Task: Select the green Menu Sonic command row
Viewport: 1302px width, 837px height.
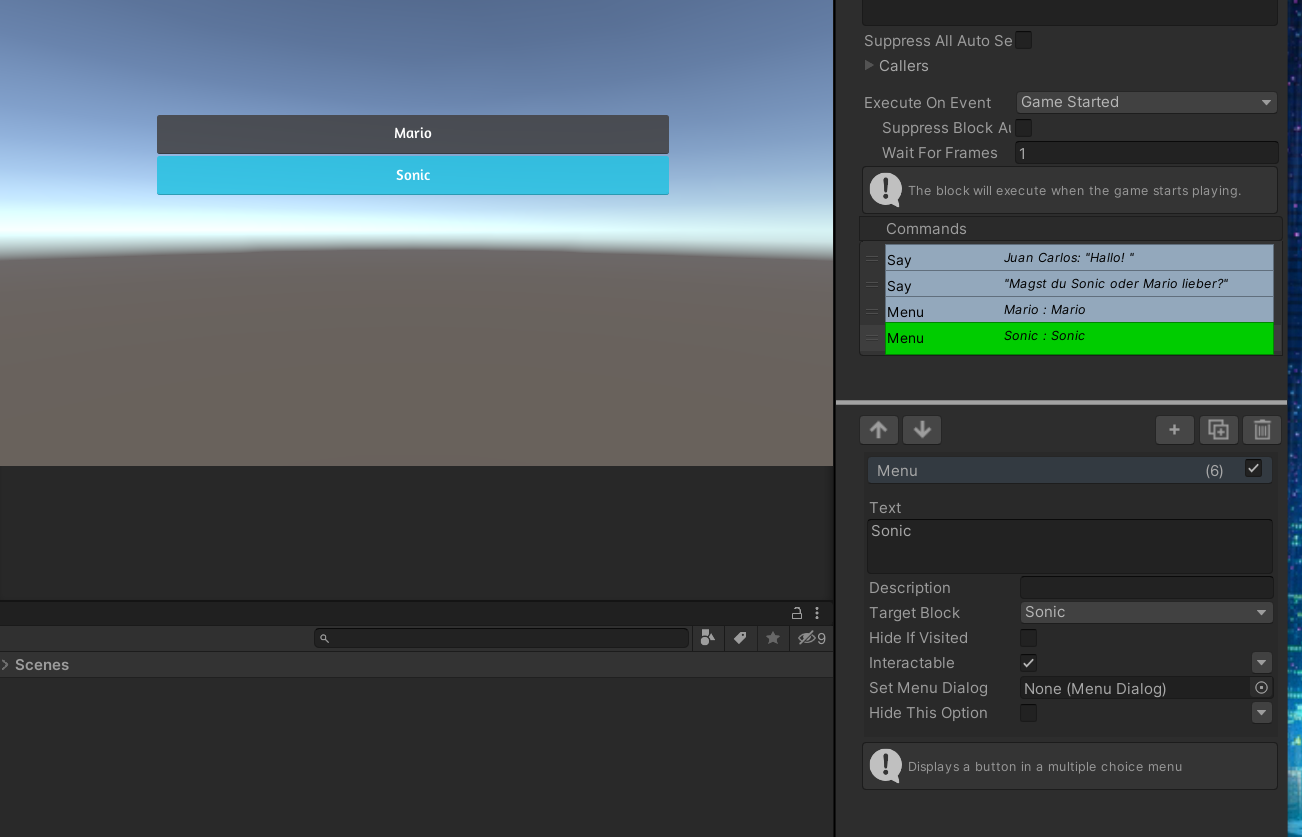Action: (x=1079, y=338)
